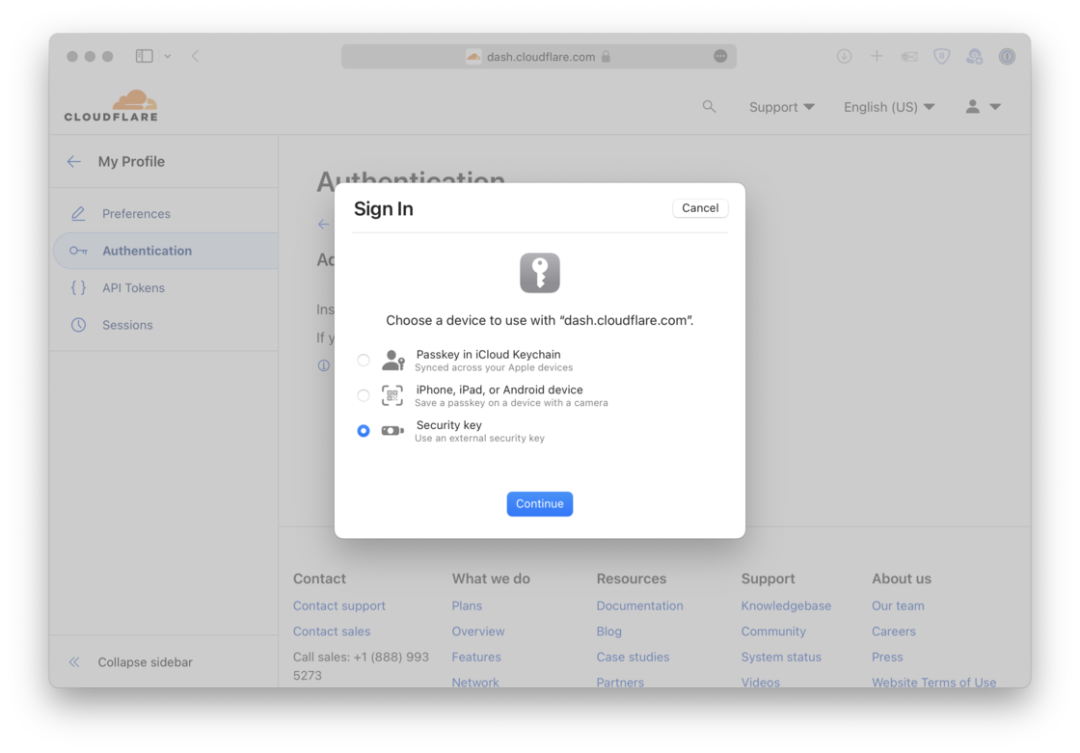Click the search magnifier icon
1080x753 pixels.
click(x=709, y=106)
